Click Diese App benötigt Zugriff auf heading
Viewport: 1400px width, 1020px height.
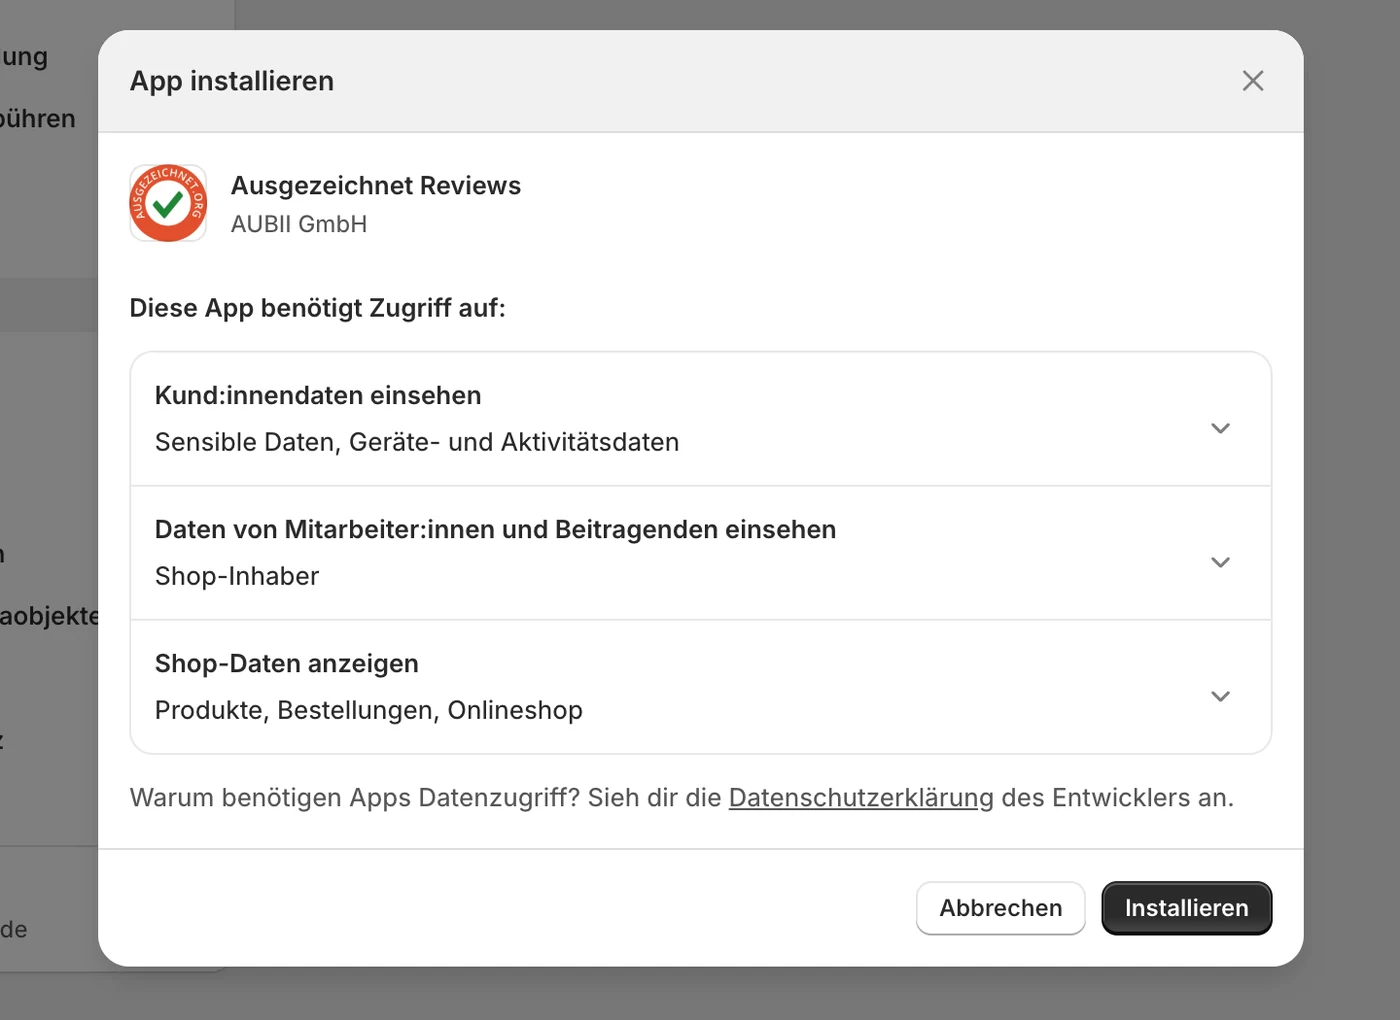(318, 308)
